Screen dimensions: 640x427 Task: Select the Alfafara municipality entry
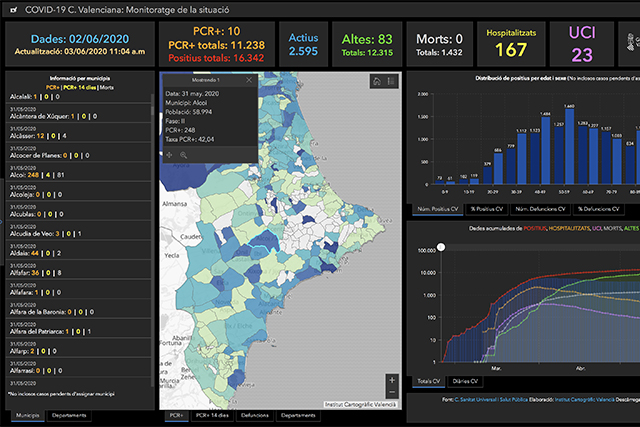(x=78, y=289)
